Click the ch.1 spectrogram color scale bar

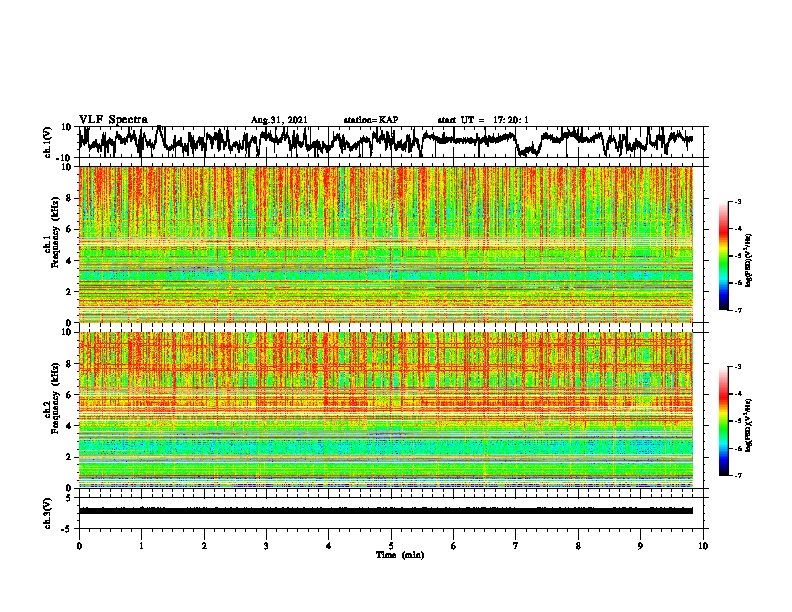coord(724,256)
